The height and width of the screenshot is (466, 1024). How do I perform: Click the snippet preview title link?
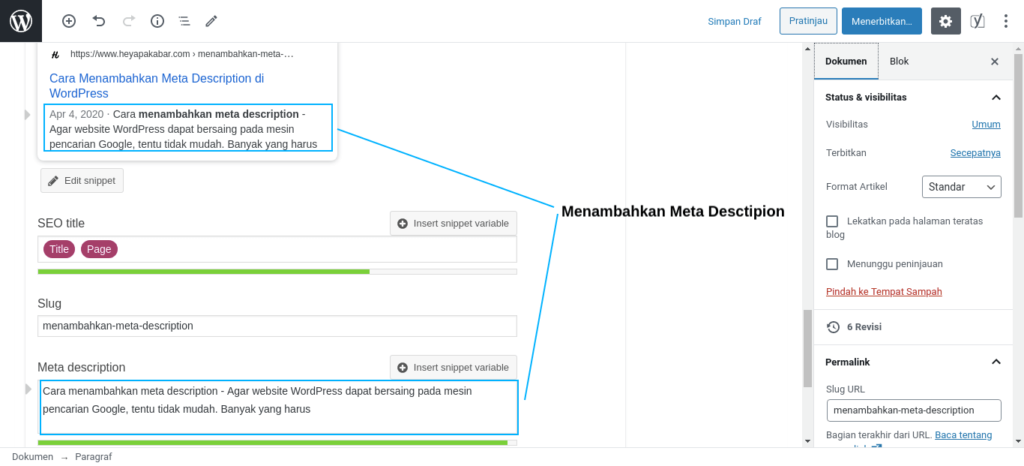click(157, 85)
